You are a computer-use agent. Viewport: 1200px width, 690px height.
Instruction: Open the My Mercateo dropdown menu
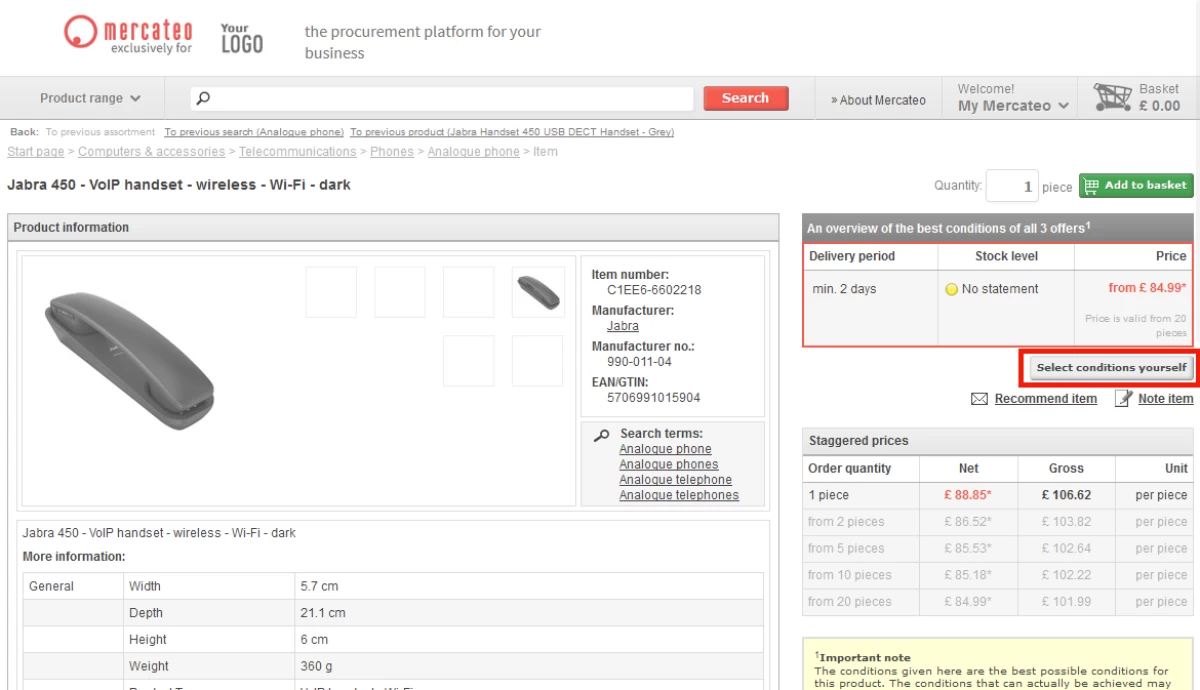pyautogui.click(x=1013, y=105)
